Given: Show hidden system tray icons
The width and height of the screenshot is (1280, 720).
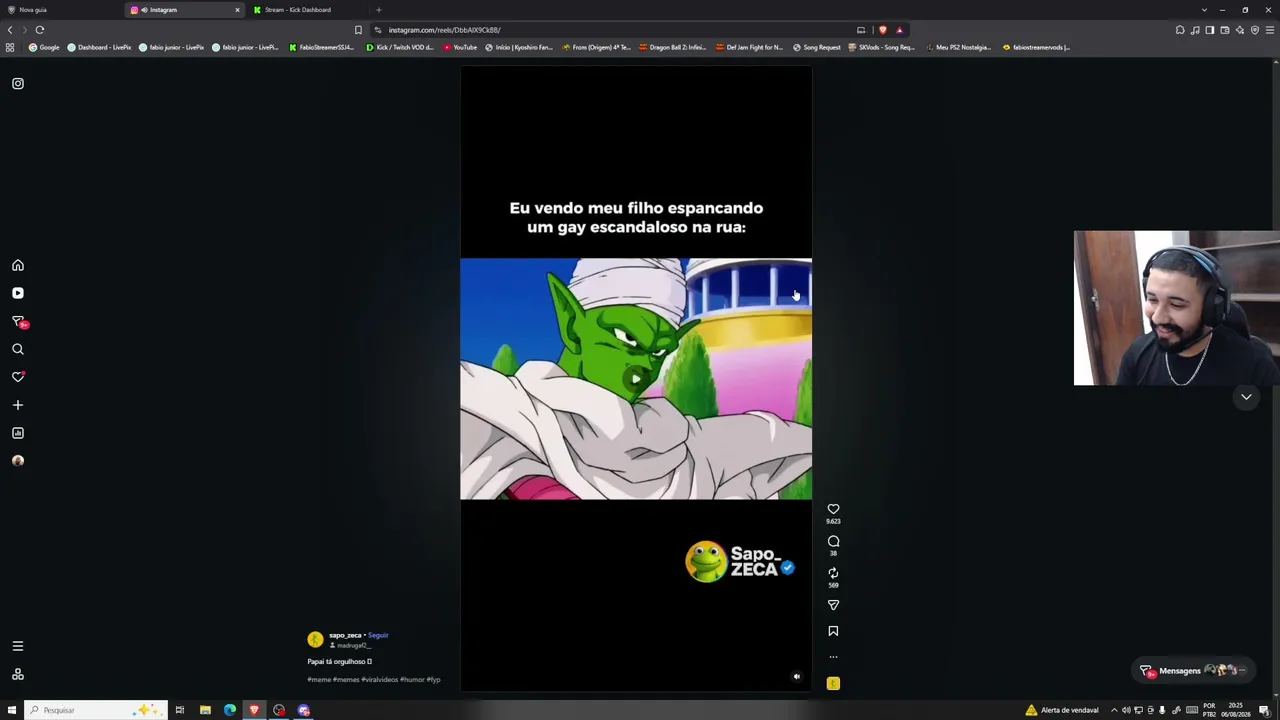Looking at the screenshot, I should (1114, 710).
